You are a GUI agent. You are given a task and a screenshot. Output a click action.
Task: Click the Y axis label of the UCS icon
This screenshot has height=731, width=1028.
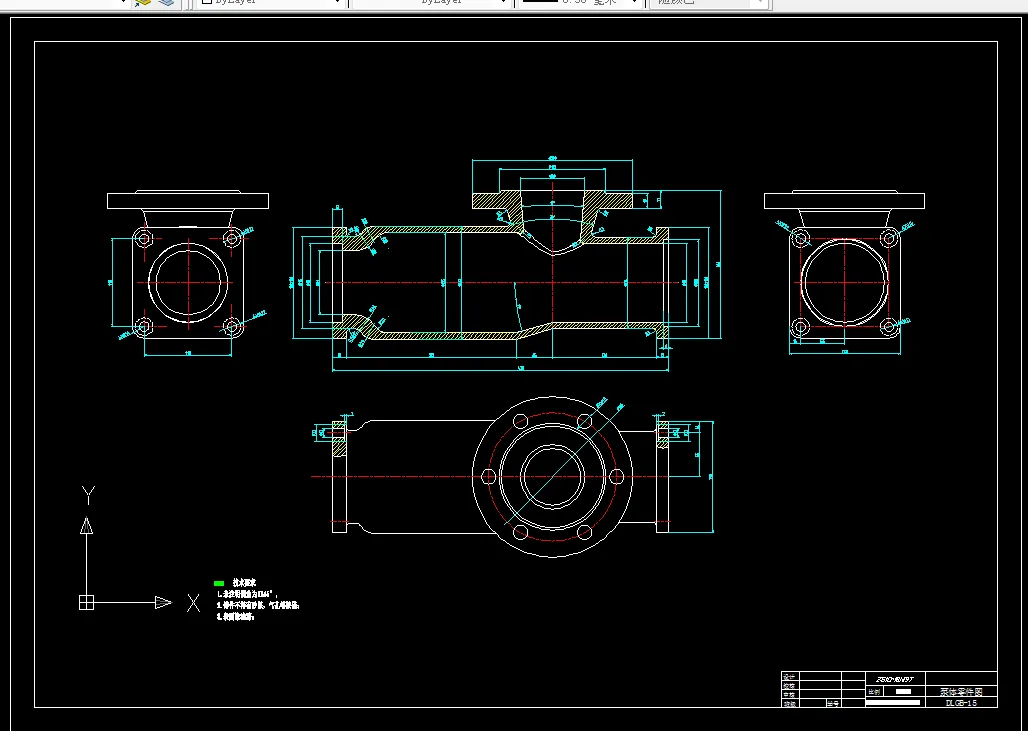[88, 495]
